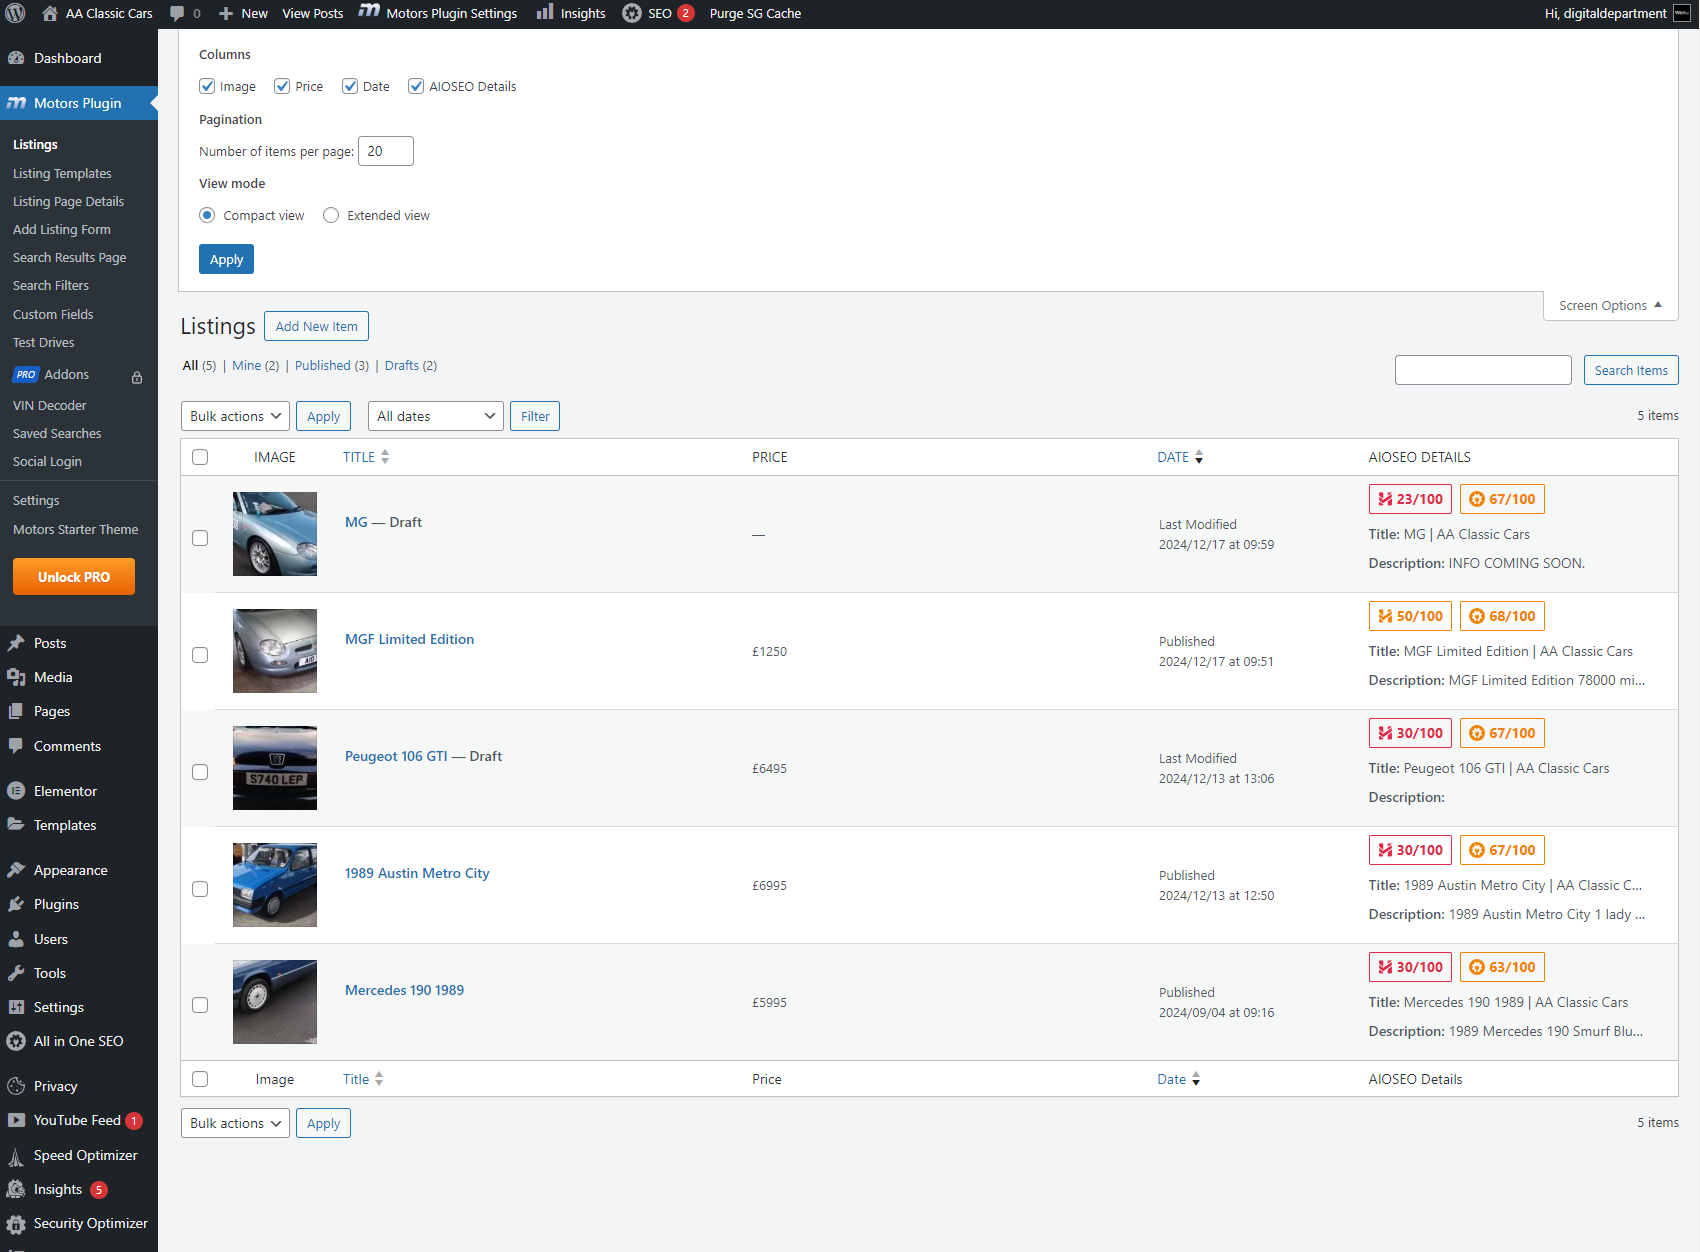
Task: Click the 23/100 score badge for MG
Action: click(x=1410, y=499)
